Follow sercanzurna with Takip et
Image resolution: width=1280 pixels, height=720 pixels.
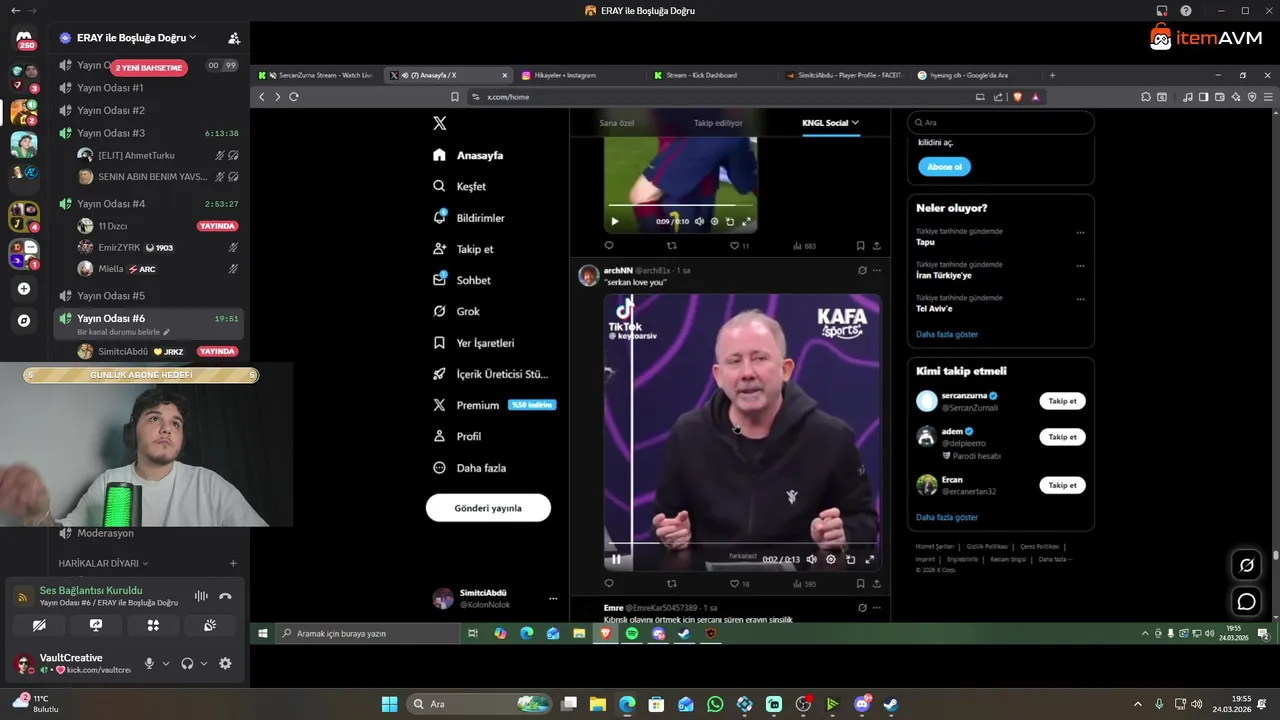pos(1062,401)
